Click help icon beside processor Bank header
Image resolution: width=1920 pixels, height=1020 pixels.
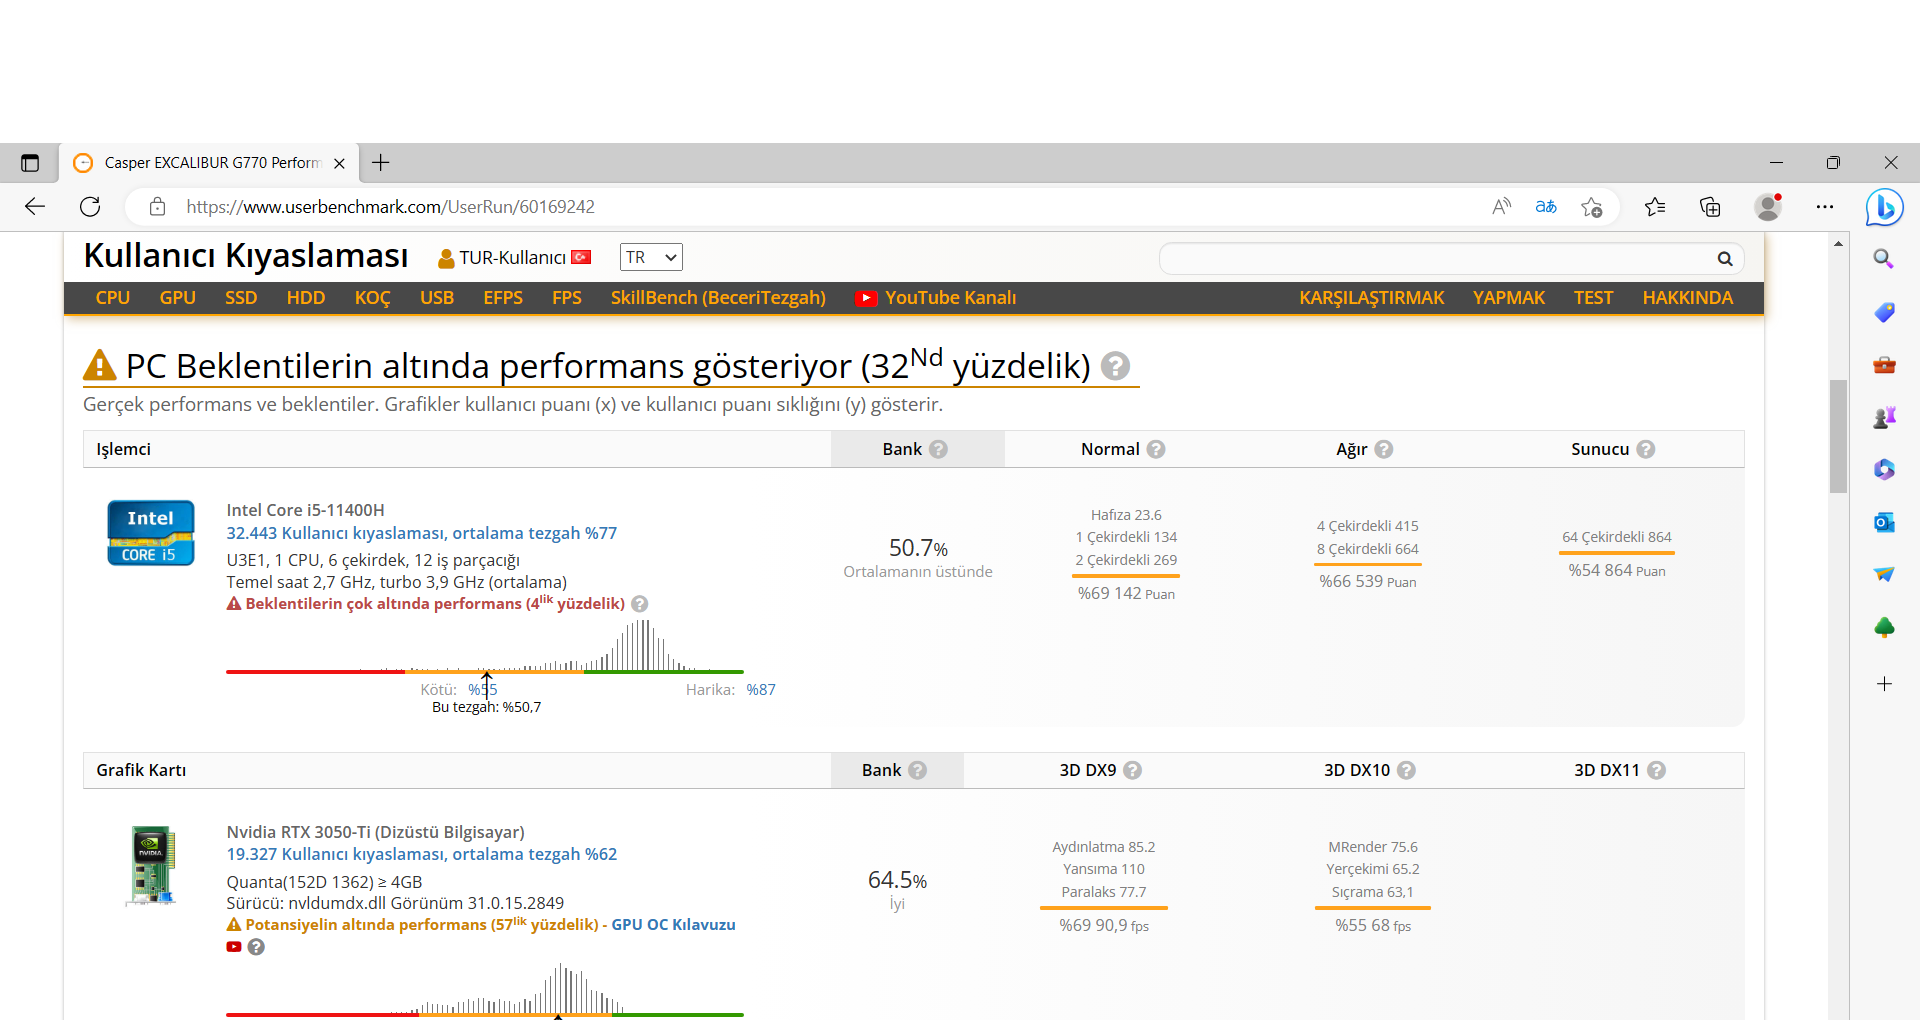point(938,450)
